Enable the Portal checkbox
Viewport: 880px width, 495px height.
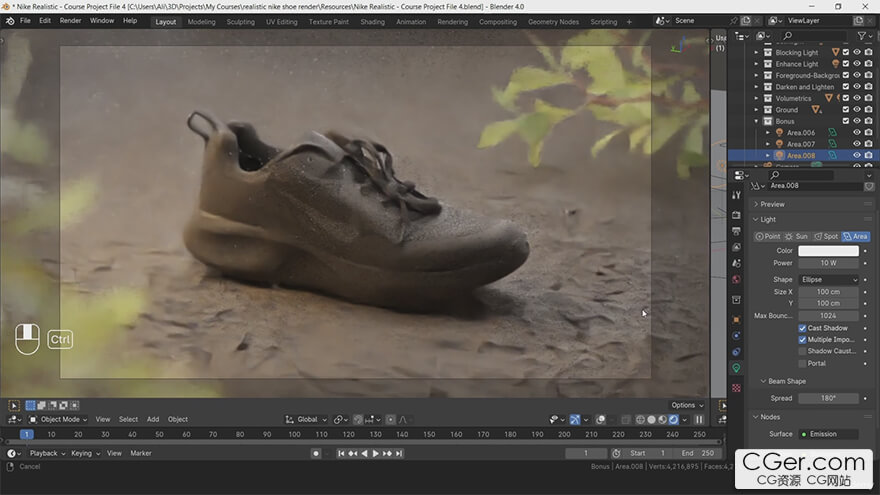pyautogui.click(x=802, y=363)
